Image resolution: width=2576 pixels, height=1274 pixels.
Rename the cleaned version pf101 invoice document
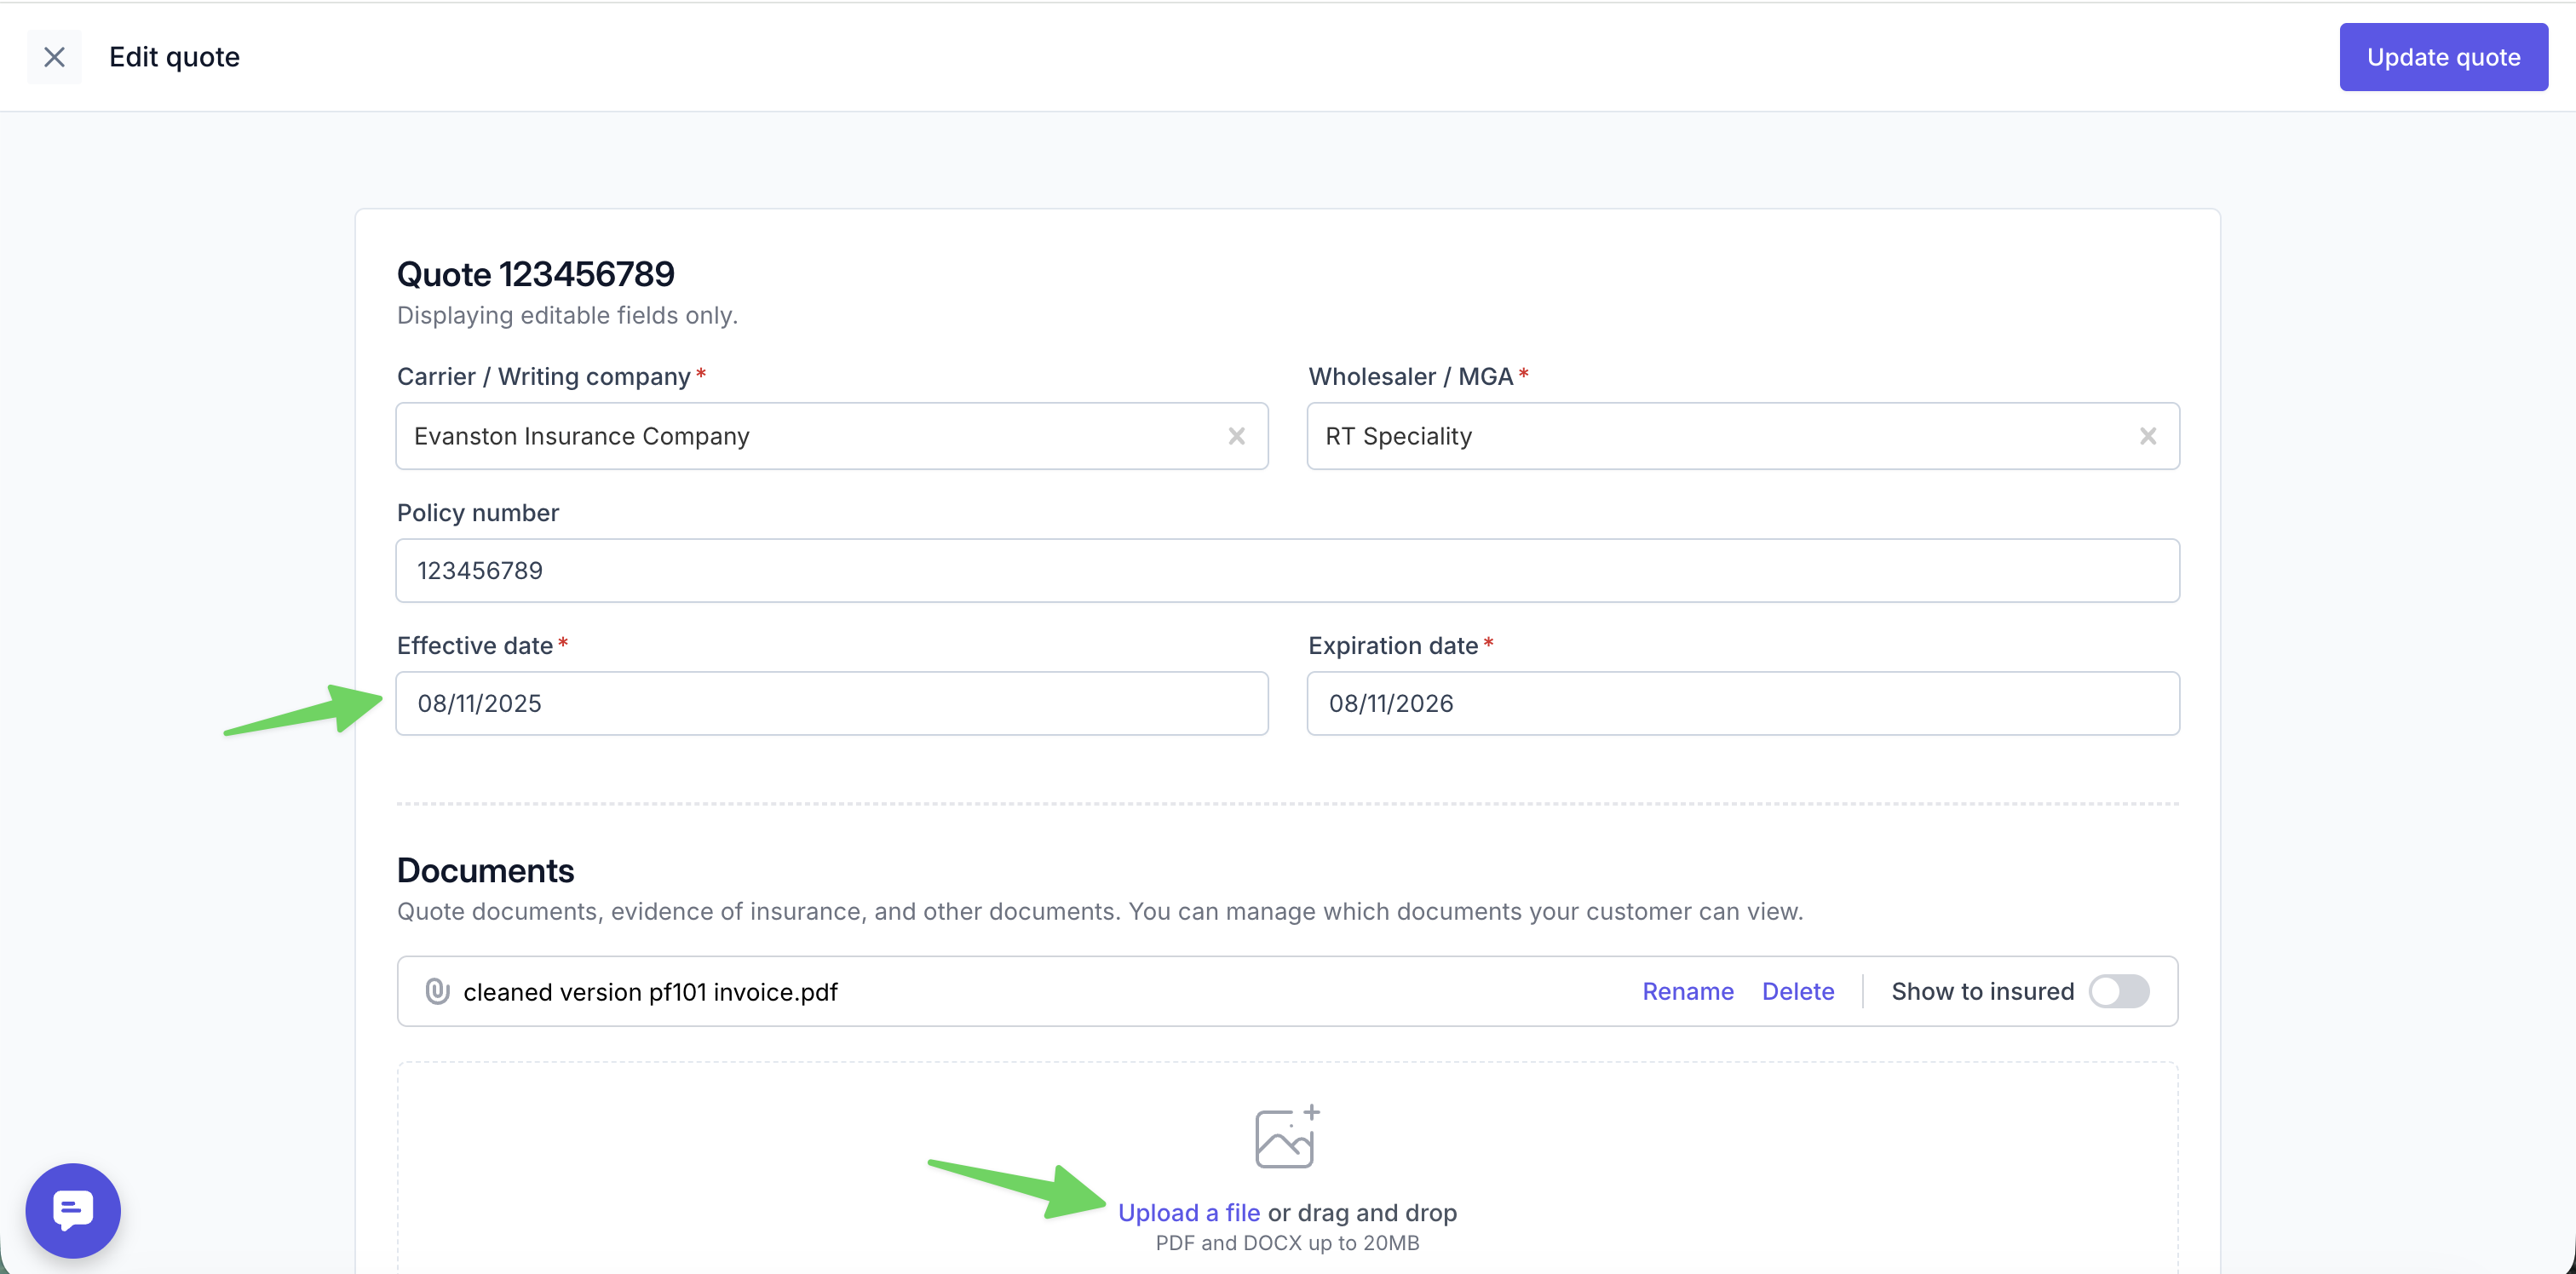[x=1687, y=991]
